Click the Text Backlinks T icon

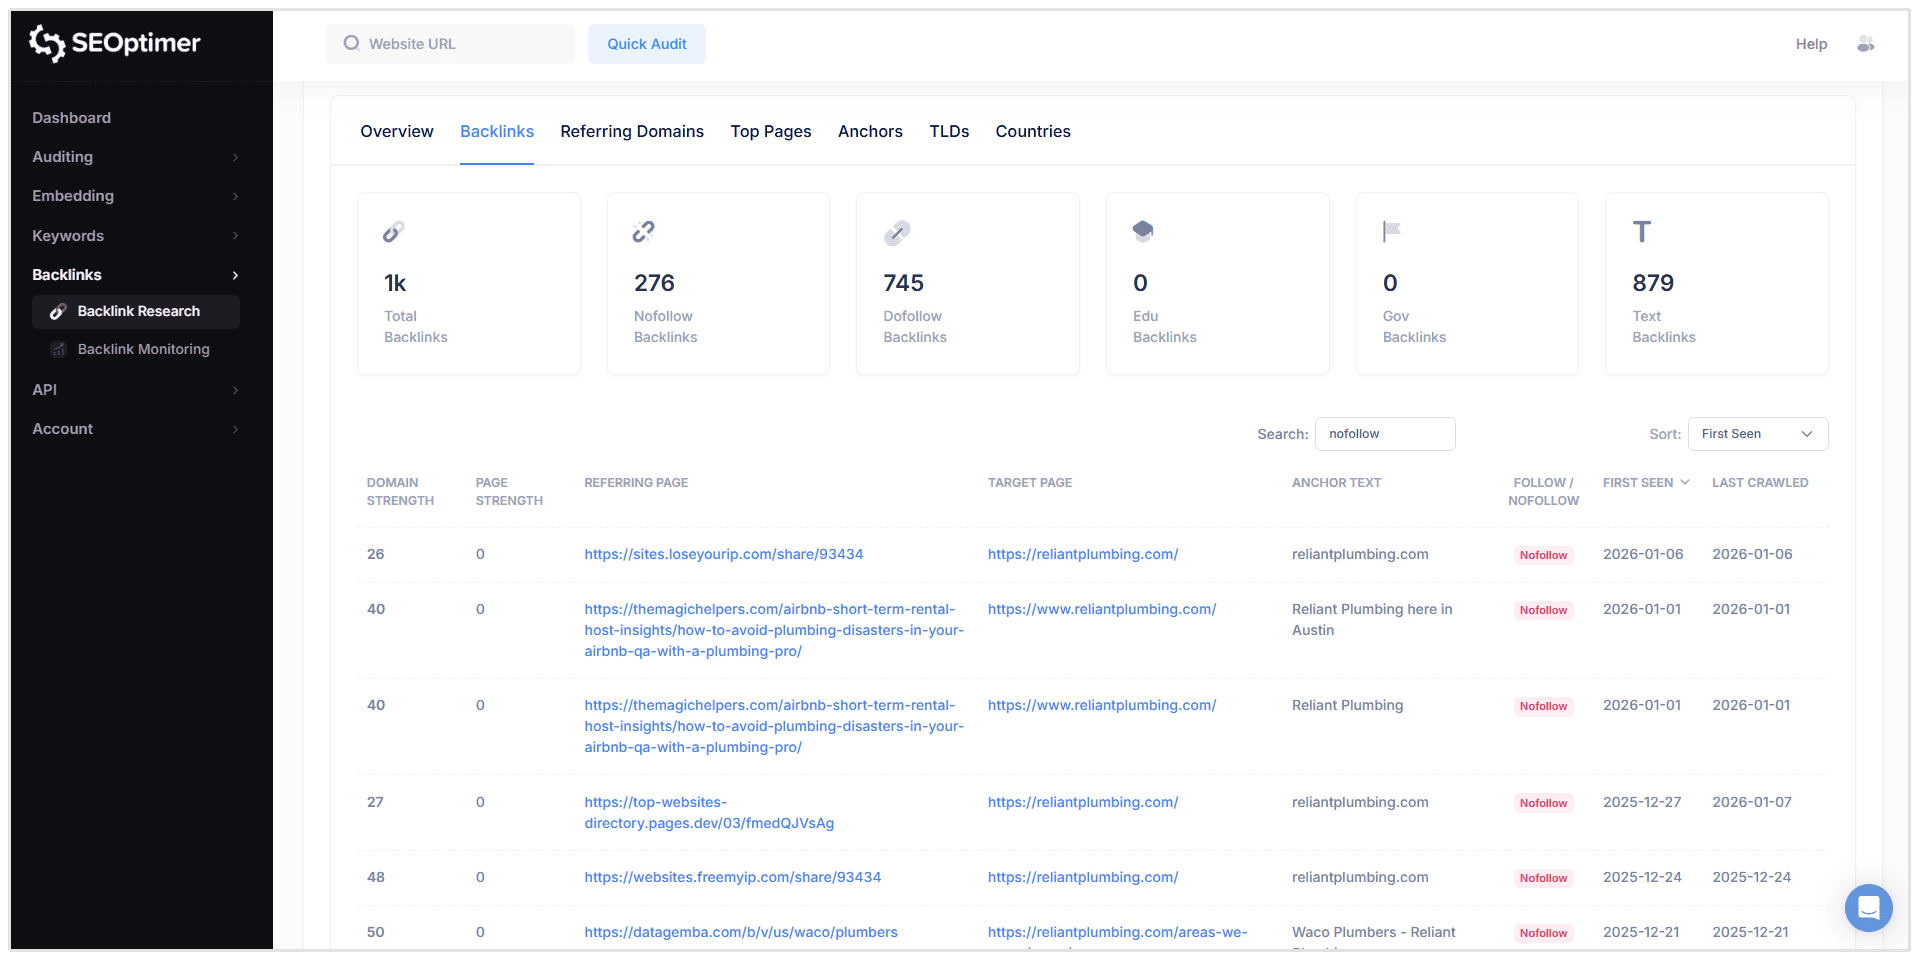1641,231
